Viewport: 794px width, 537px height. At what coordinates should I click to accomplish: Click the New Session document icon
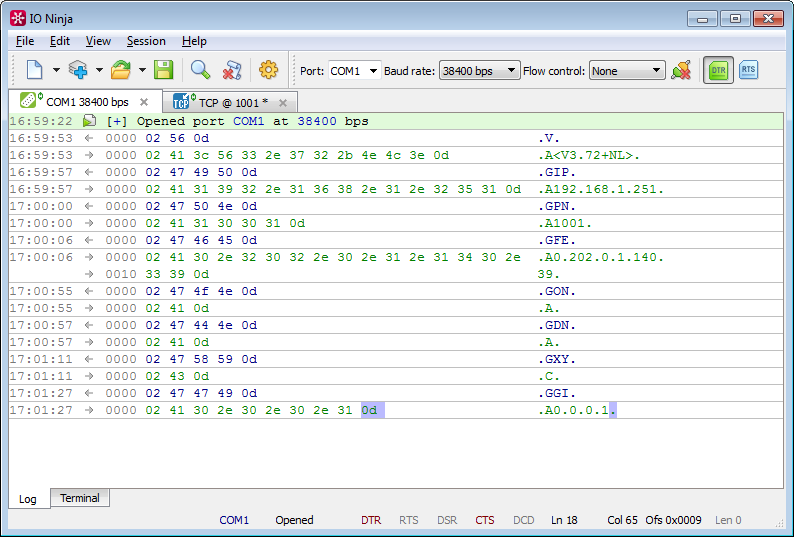click(x=34, y=70)
